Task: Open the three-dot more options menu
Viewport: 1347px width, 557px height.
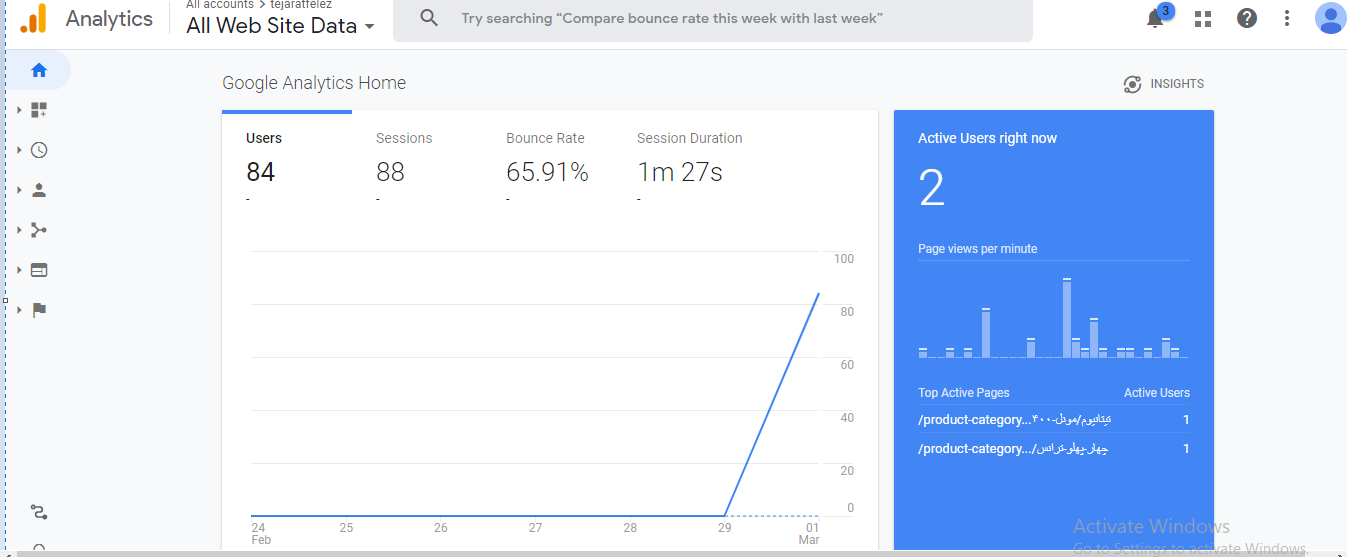Action: click(1287, 18)
